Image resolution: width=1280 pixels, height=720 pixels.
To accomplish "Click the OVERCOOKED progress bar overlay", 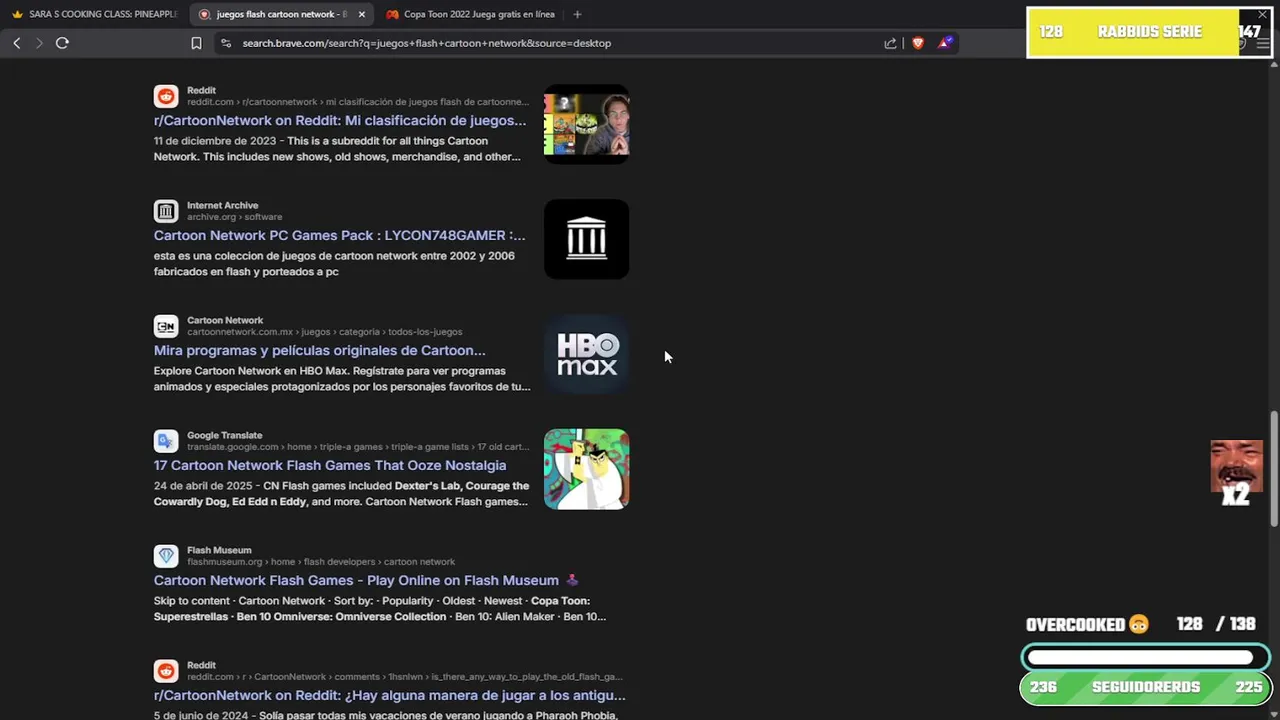I will [1146, 658].
